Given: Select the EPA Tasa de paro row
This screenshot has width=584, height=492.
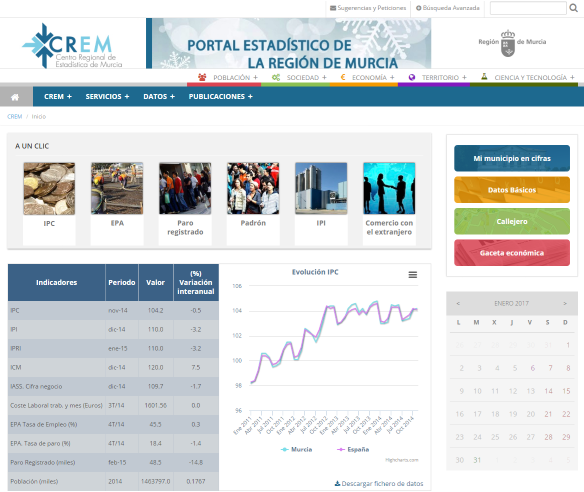Looking at the screenshot, I should 113,444.
